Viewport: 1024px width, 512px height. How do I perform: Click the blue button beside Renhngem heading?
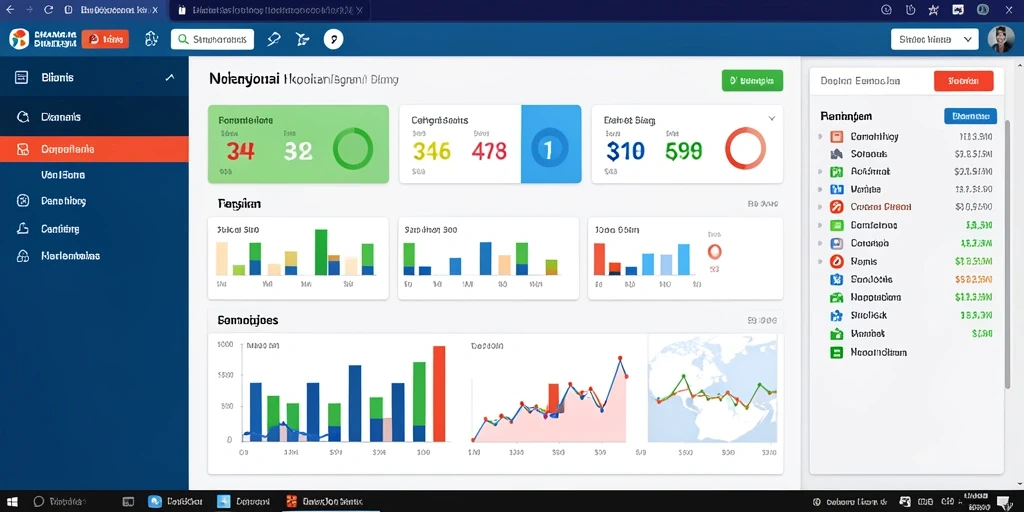tap(970, 116)
